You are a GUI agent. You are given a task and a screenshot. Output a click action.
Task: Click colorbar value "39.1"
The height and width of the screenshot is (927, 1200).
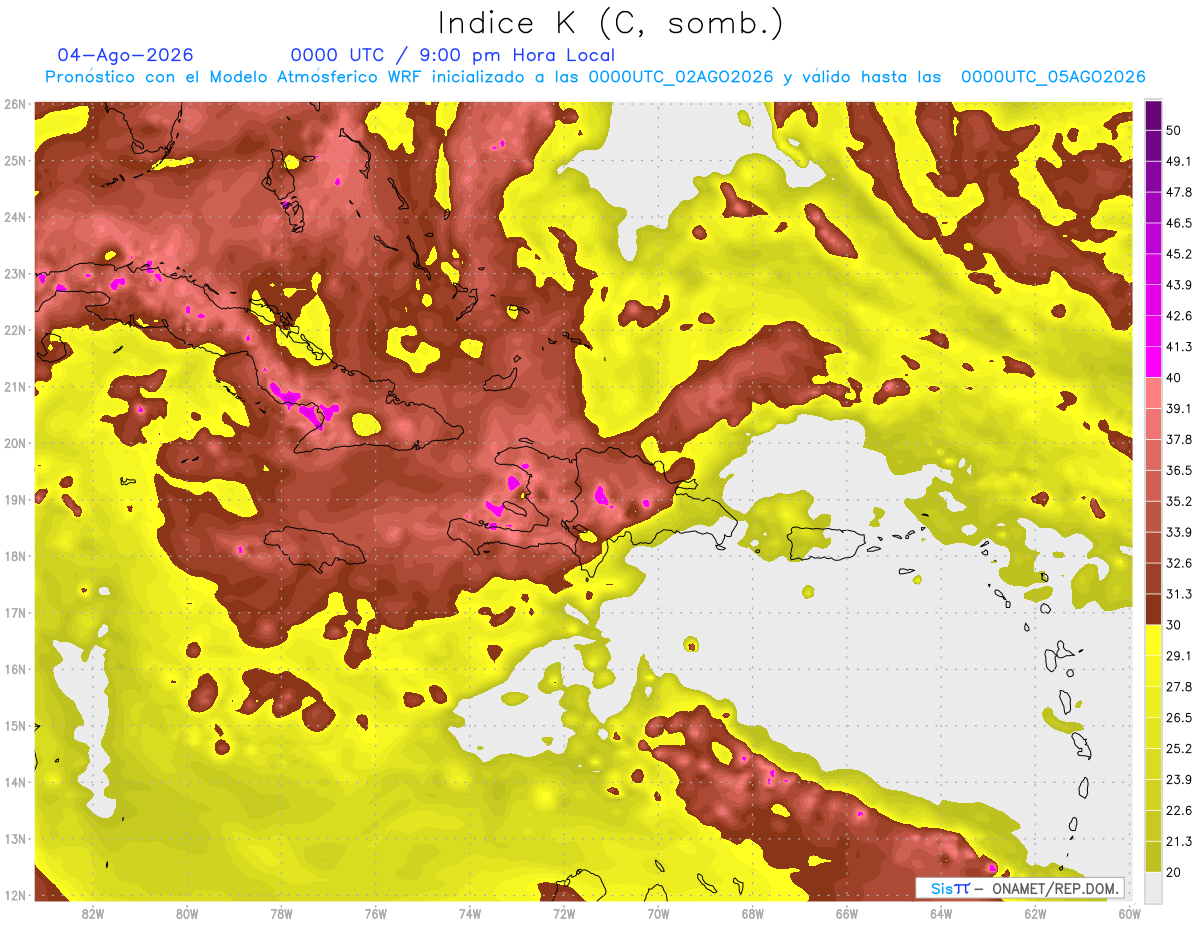coord(1179,408)
